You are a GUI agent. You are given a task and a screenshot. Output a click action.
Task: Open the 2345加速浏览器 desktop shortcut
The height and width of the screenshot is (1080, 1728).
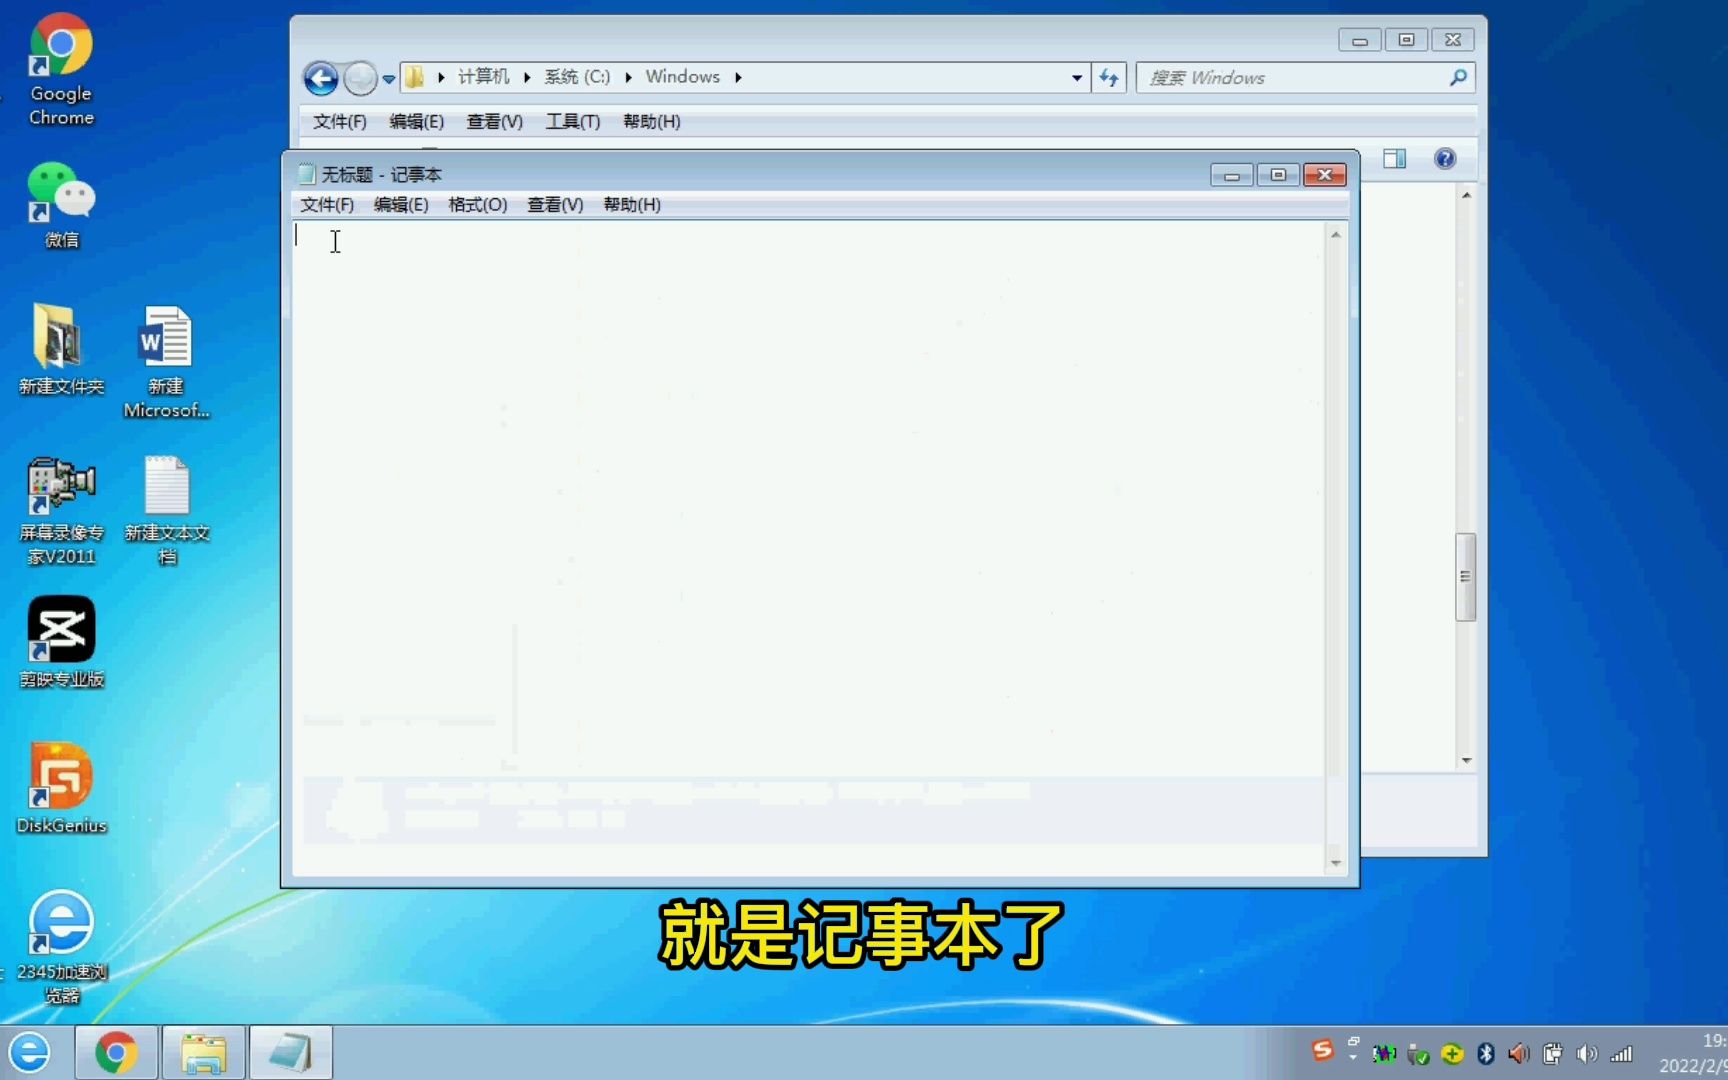(x=61, y=947)
